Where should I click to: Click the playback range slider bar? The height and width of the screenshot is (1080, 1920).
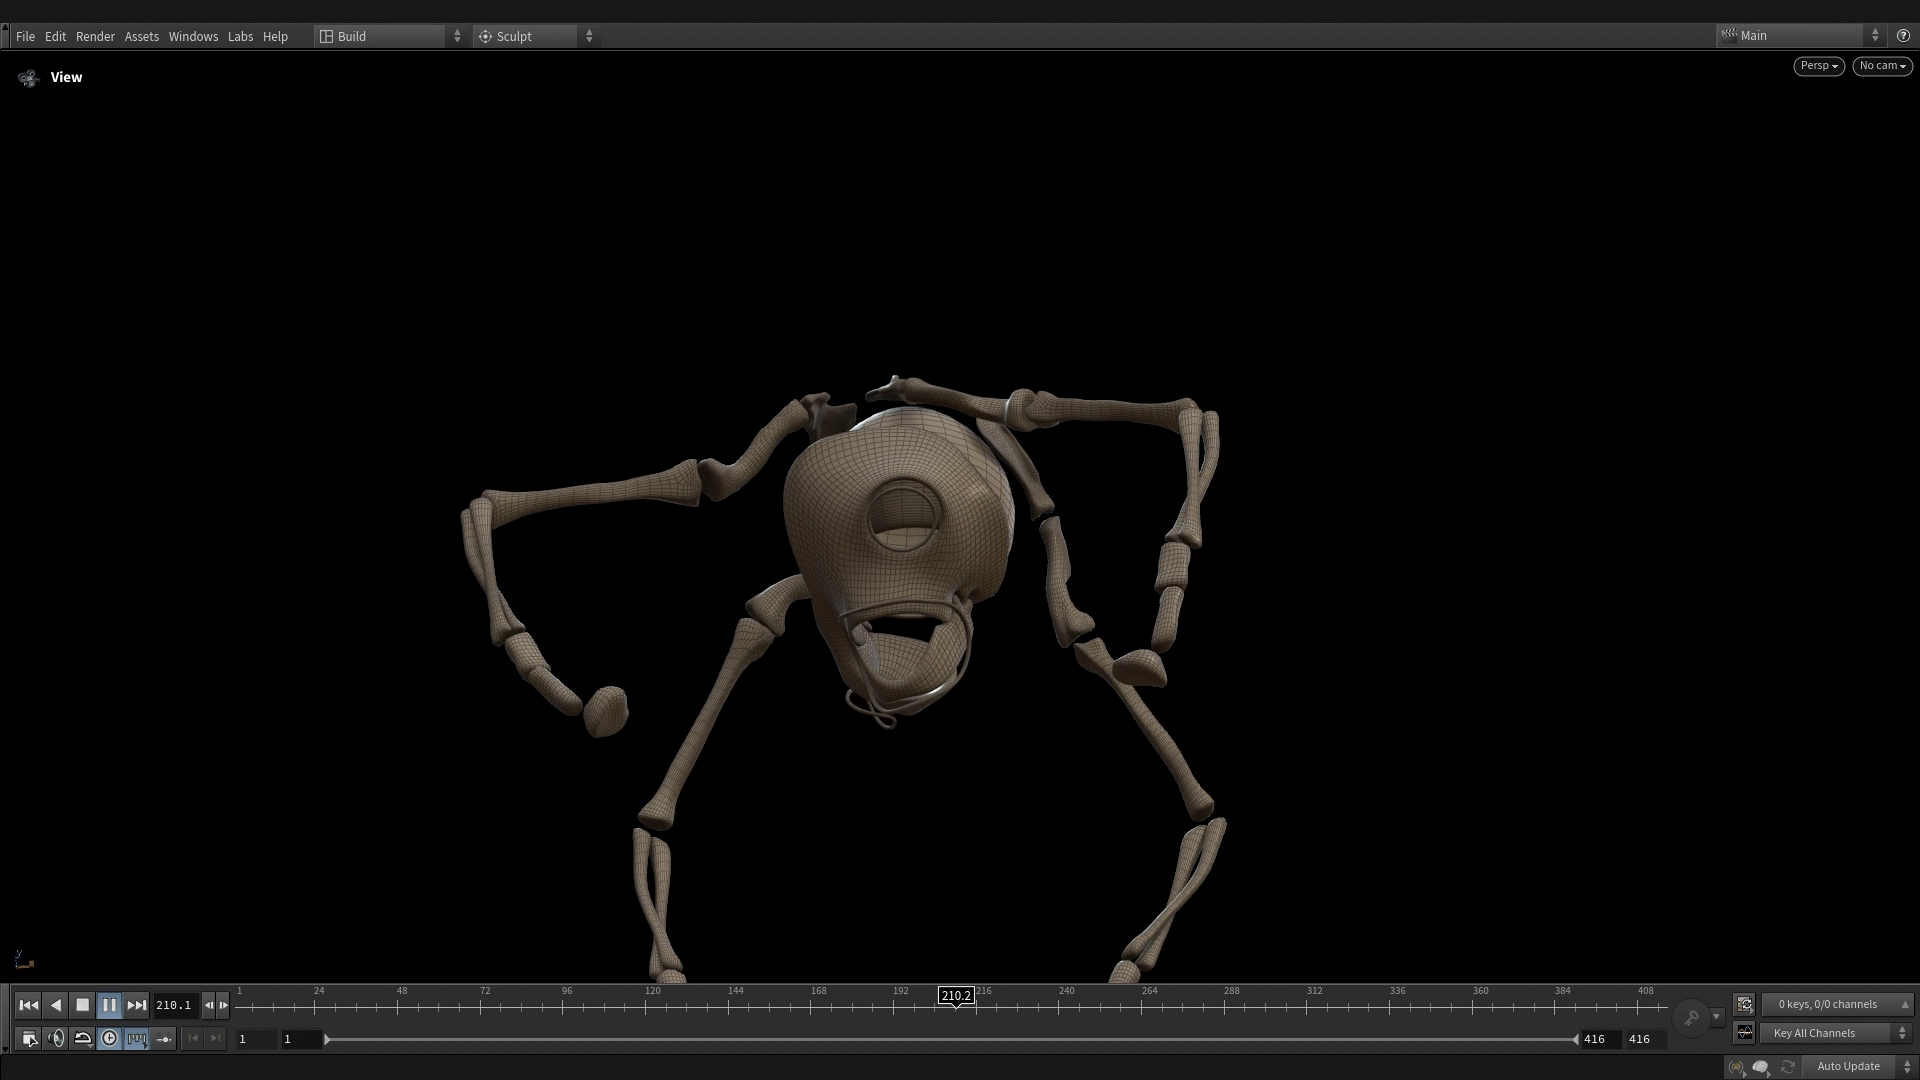(950, 1040)
